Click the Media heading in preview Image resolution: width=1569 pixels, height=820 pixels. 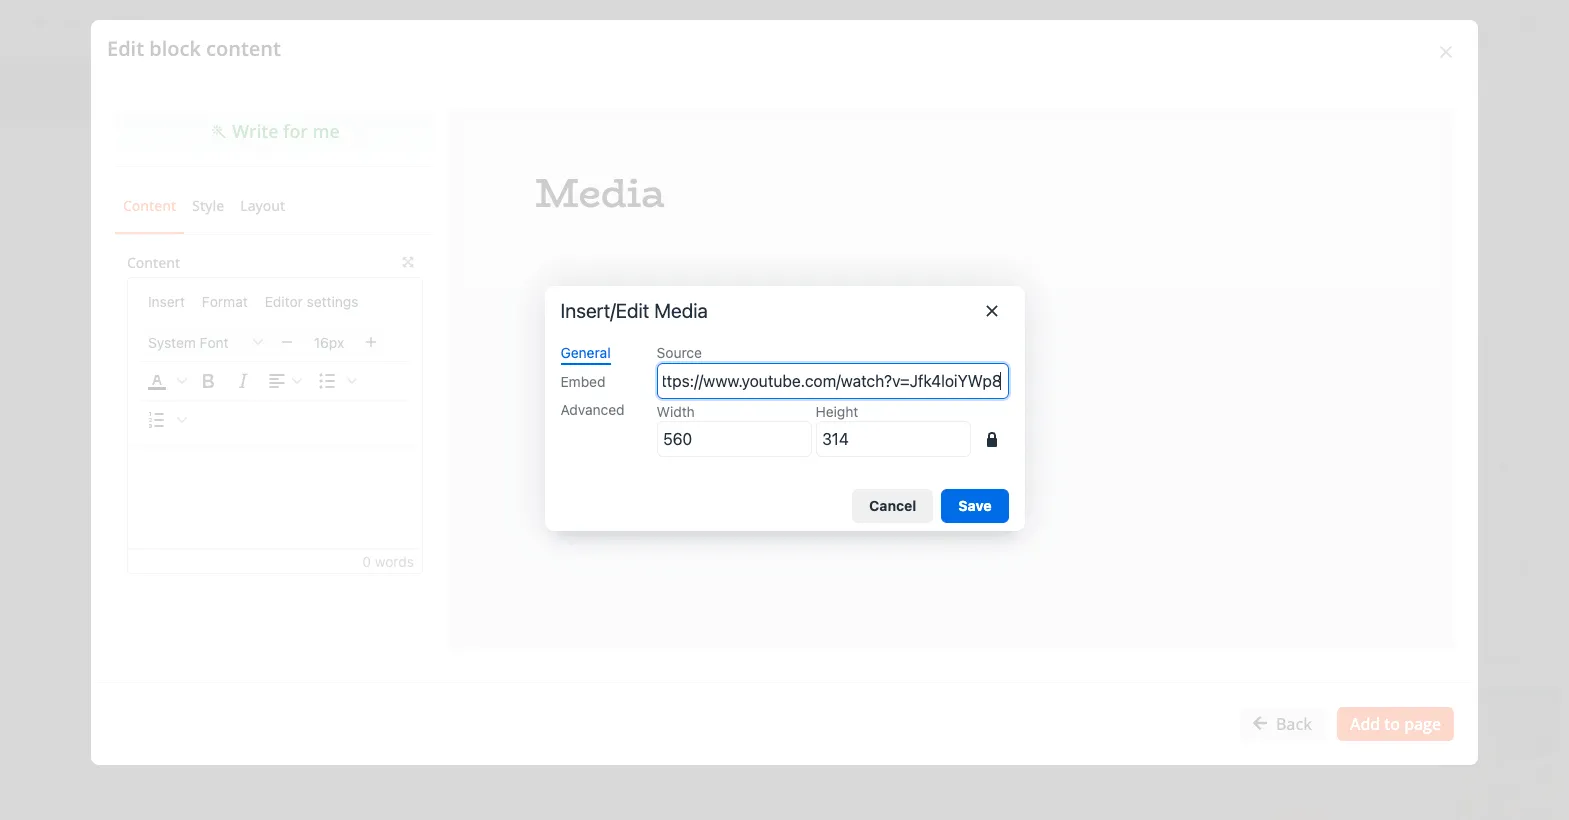tap(600, 193)
